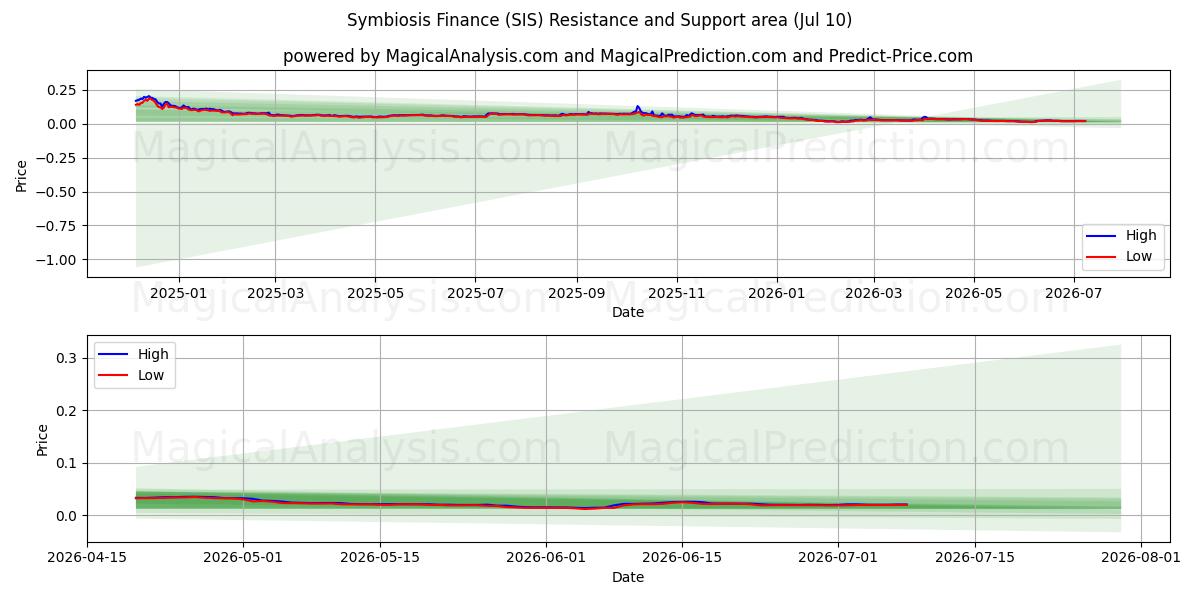1200x600 pixels.
Task: Click the '2026-04-15' tick label on bottom chart
Action: tap(87, 558)
